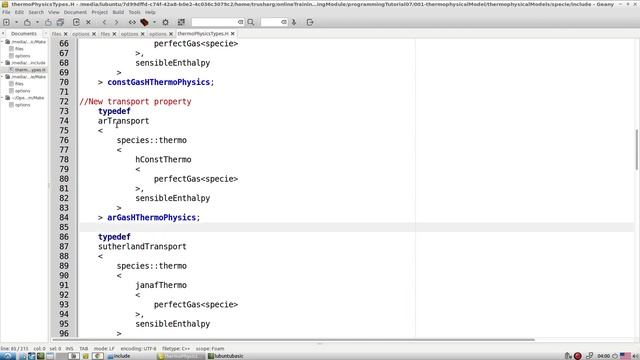Open the New file template dropdown arrow
Viewport: 640px width, 360px height.
coord(16,22)
